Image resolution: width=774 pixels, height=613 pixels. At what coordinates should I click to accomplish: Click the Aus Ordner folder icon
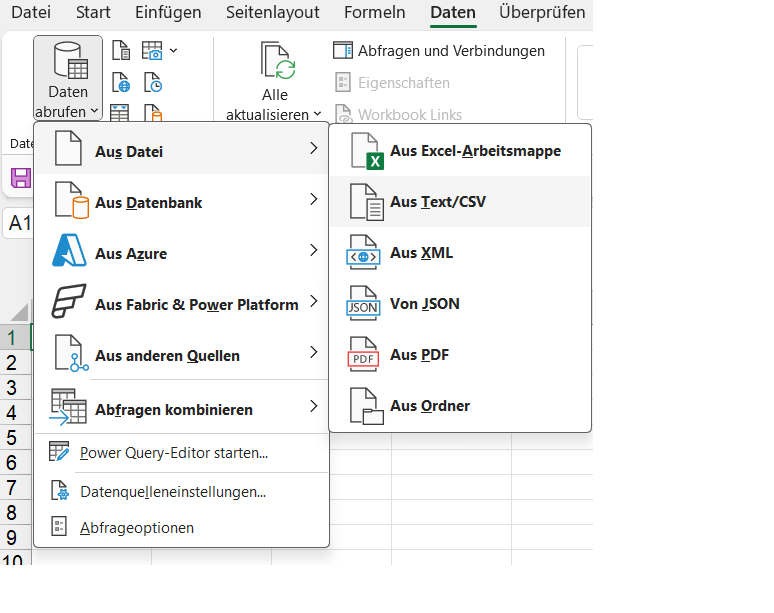pyautogui.click(x=366, y=406)
